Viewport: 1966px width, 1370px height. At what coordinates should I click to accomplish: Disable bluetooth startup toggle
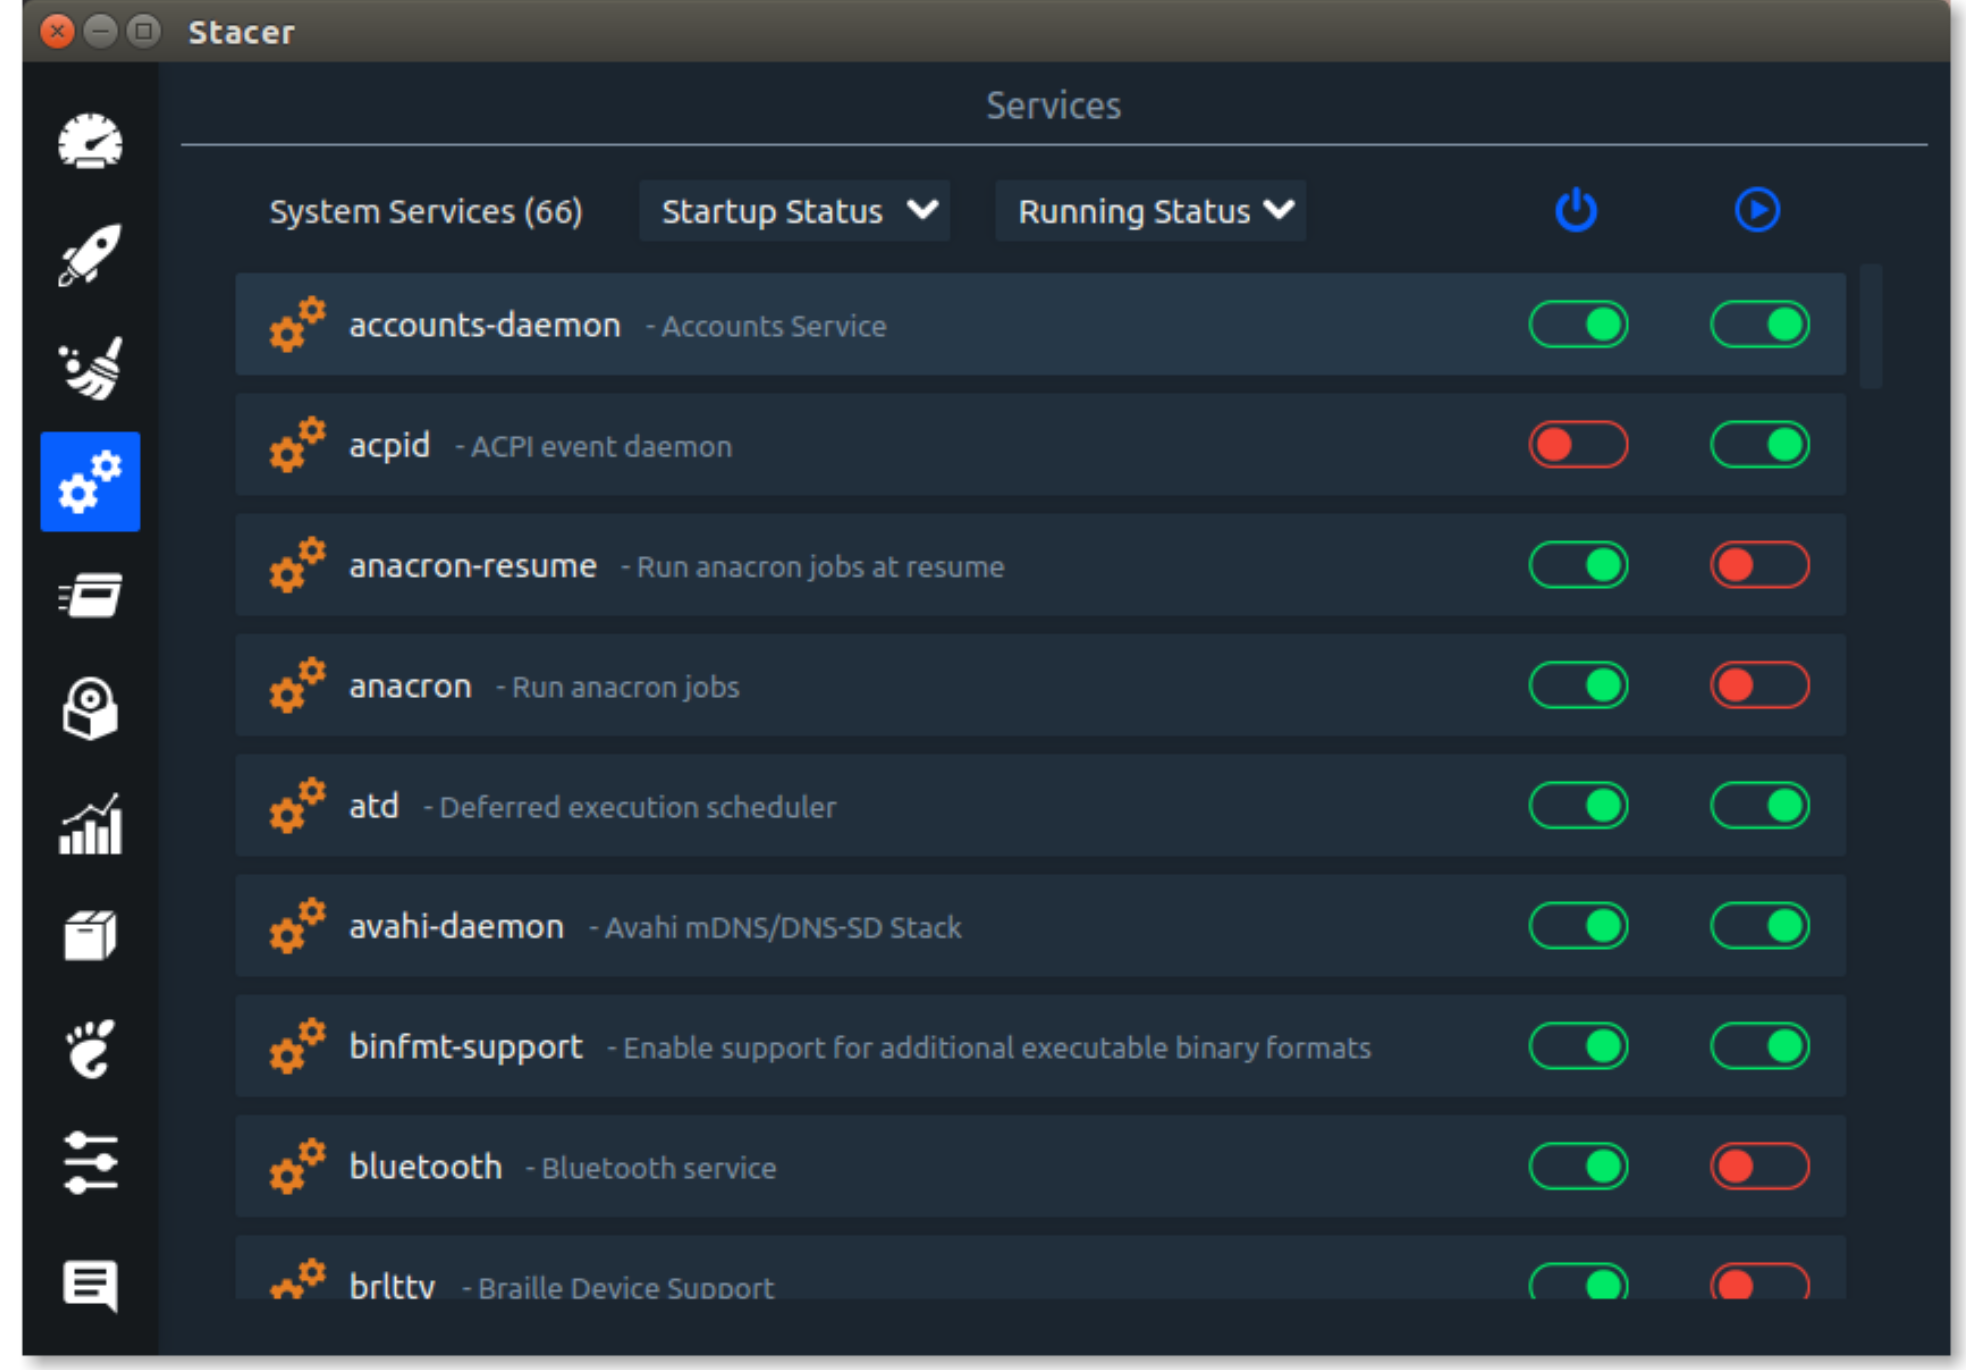tap(1578, 1166)
